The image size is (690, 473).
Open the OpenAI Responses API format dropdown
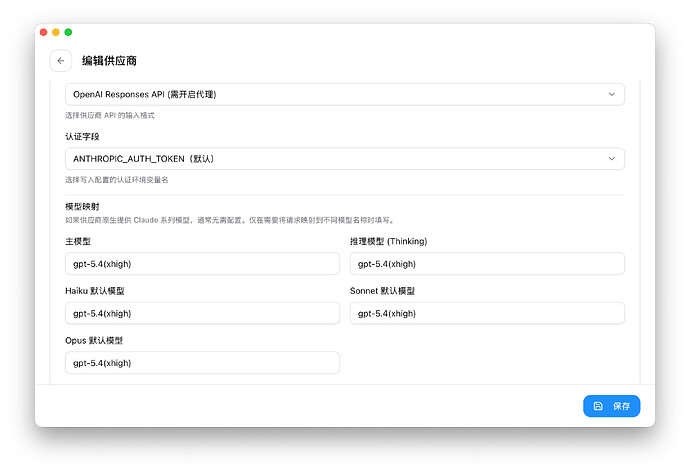pyautogui.click(x=345, y=94)
